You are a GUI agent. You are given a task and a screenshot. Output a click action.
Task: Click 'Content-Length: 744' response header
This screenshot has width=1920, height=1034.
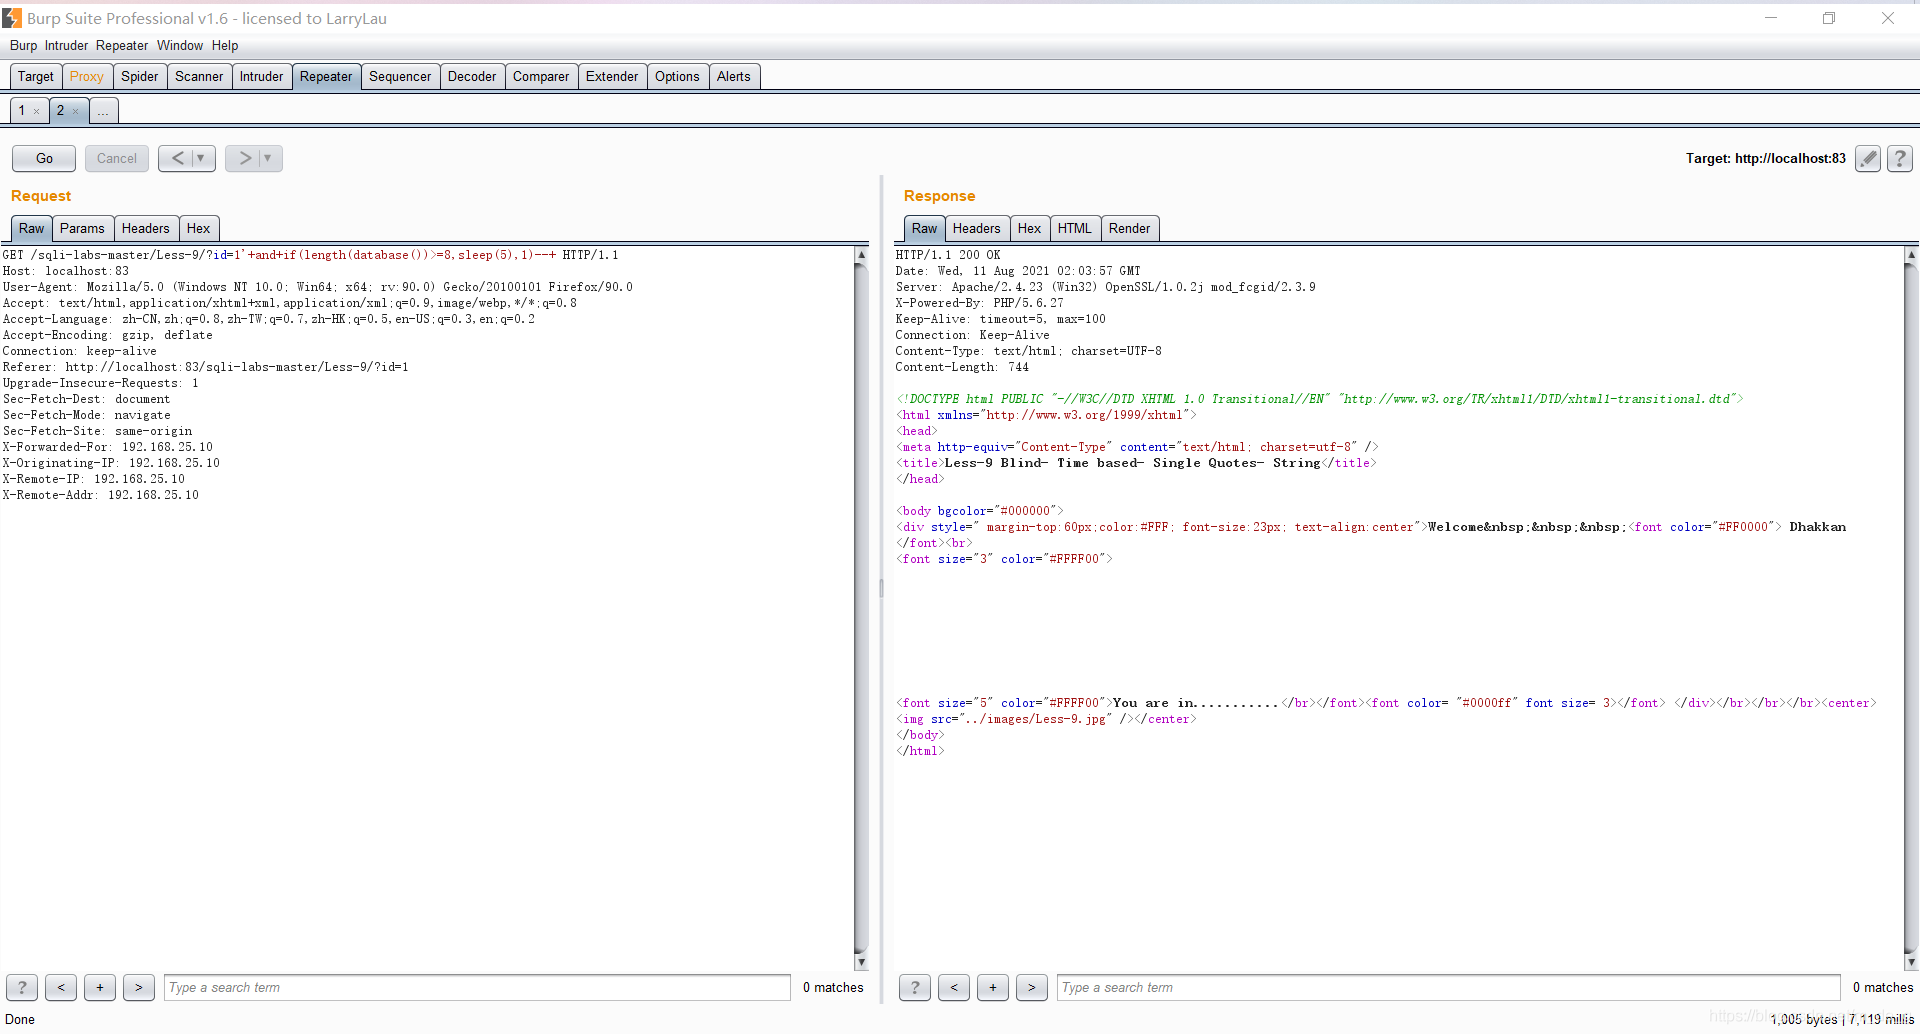[x=962, y=367]
